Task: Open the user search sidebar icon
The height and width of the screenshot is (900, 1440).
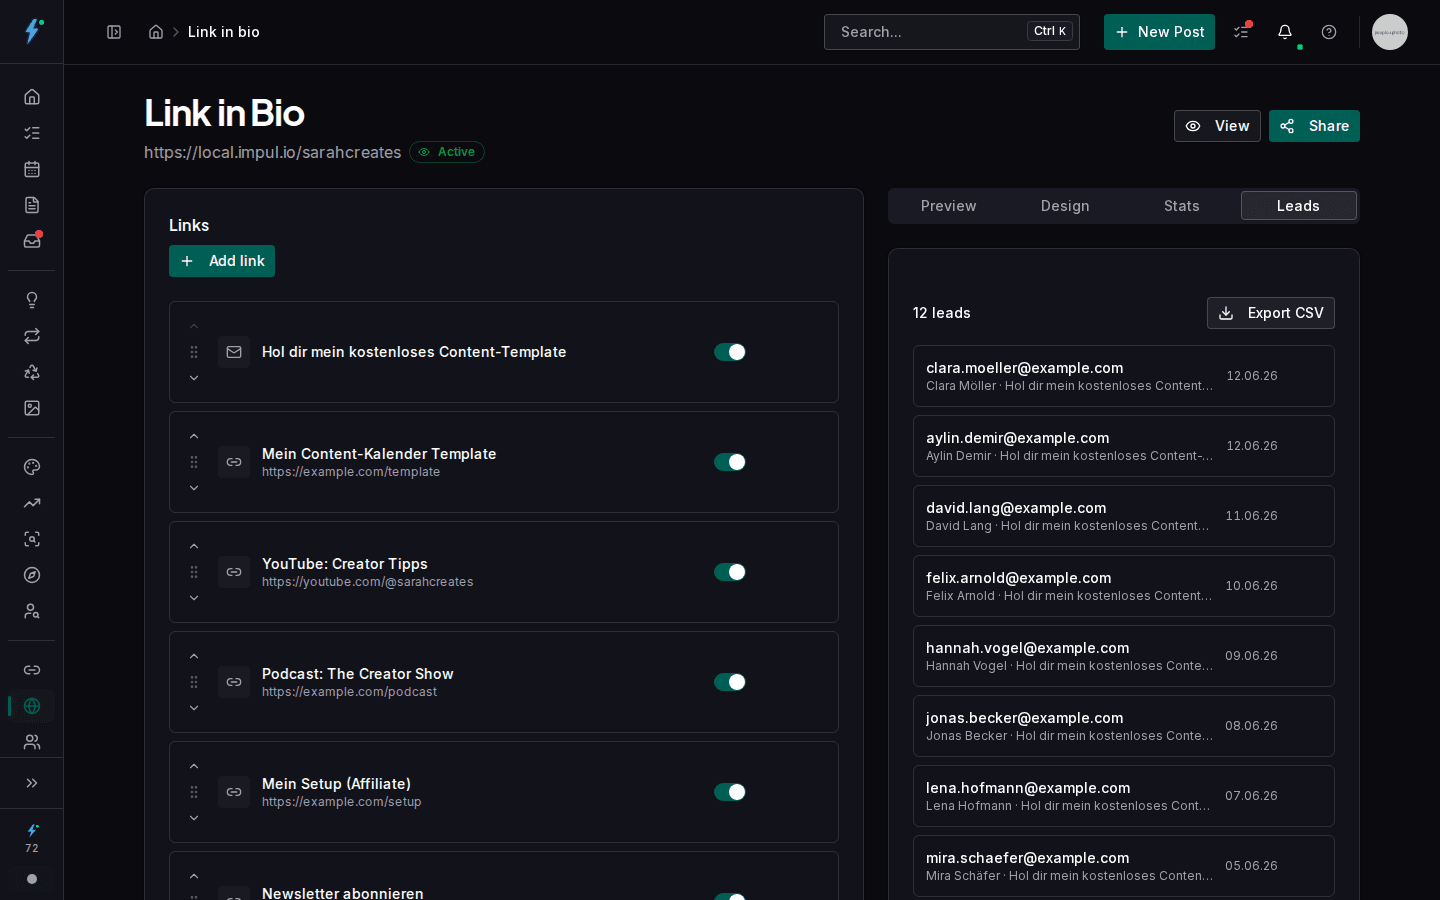Action: 32,611
